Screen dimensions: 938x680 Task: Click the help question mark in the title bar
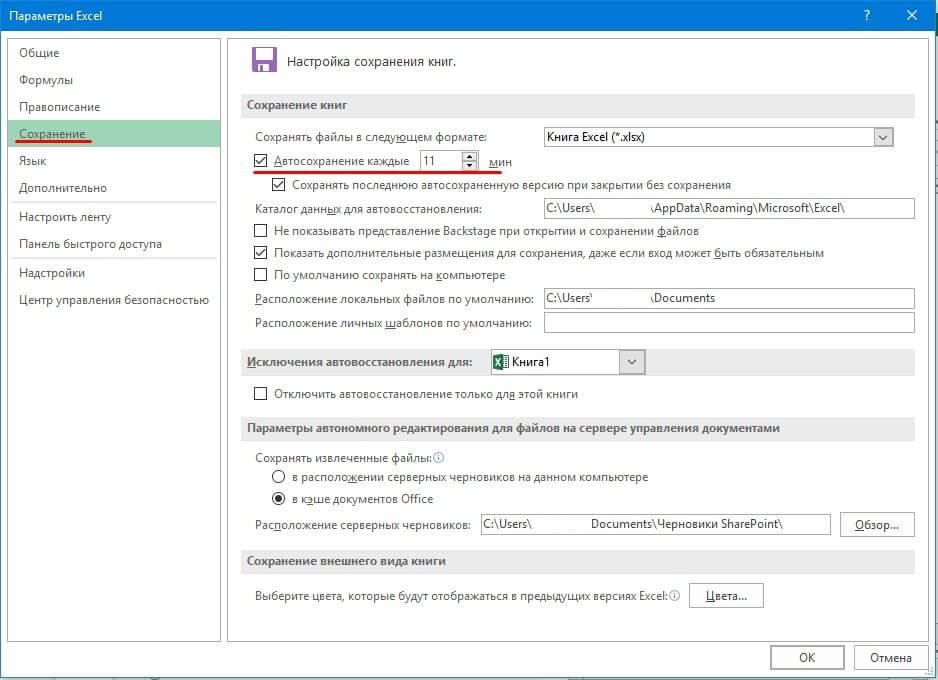pos(867,15)
